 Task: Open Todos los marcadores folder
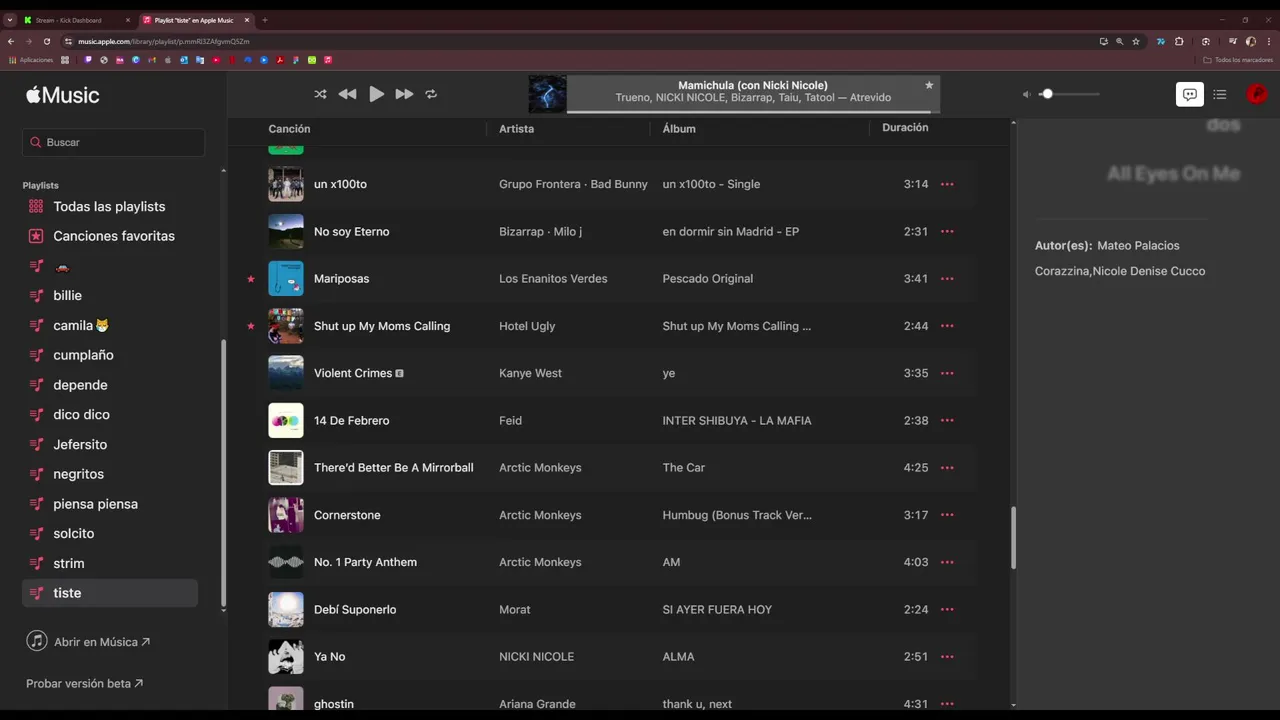click(x=1238, y=60)
